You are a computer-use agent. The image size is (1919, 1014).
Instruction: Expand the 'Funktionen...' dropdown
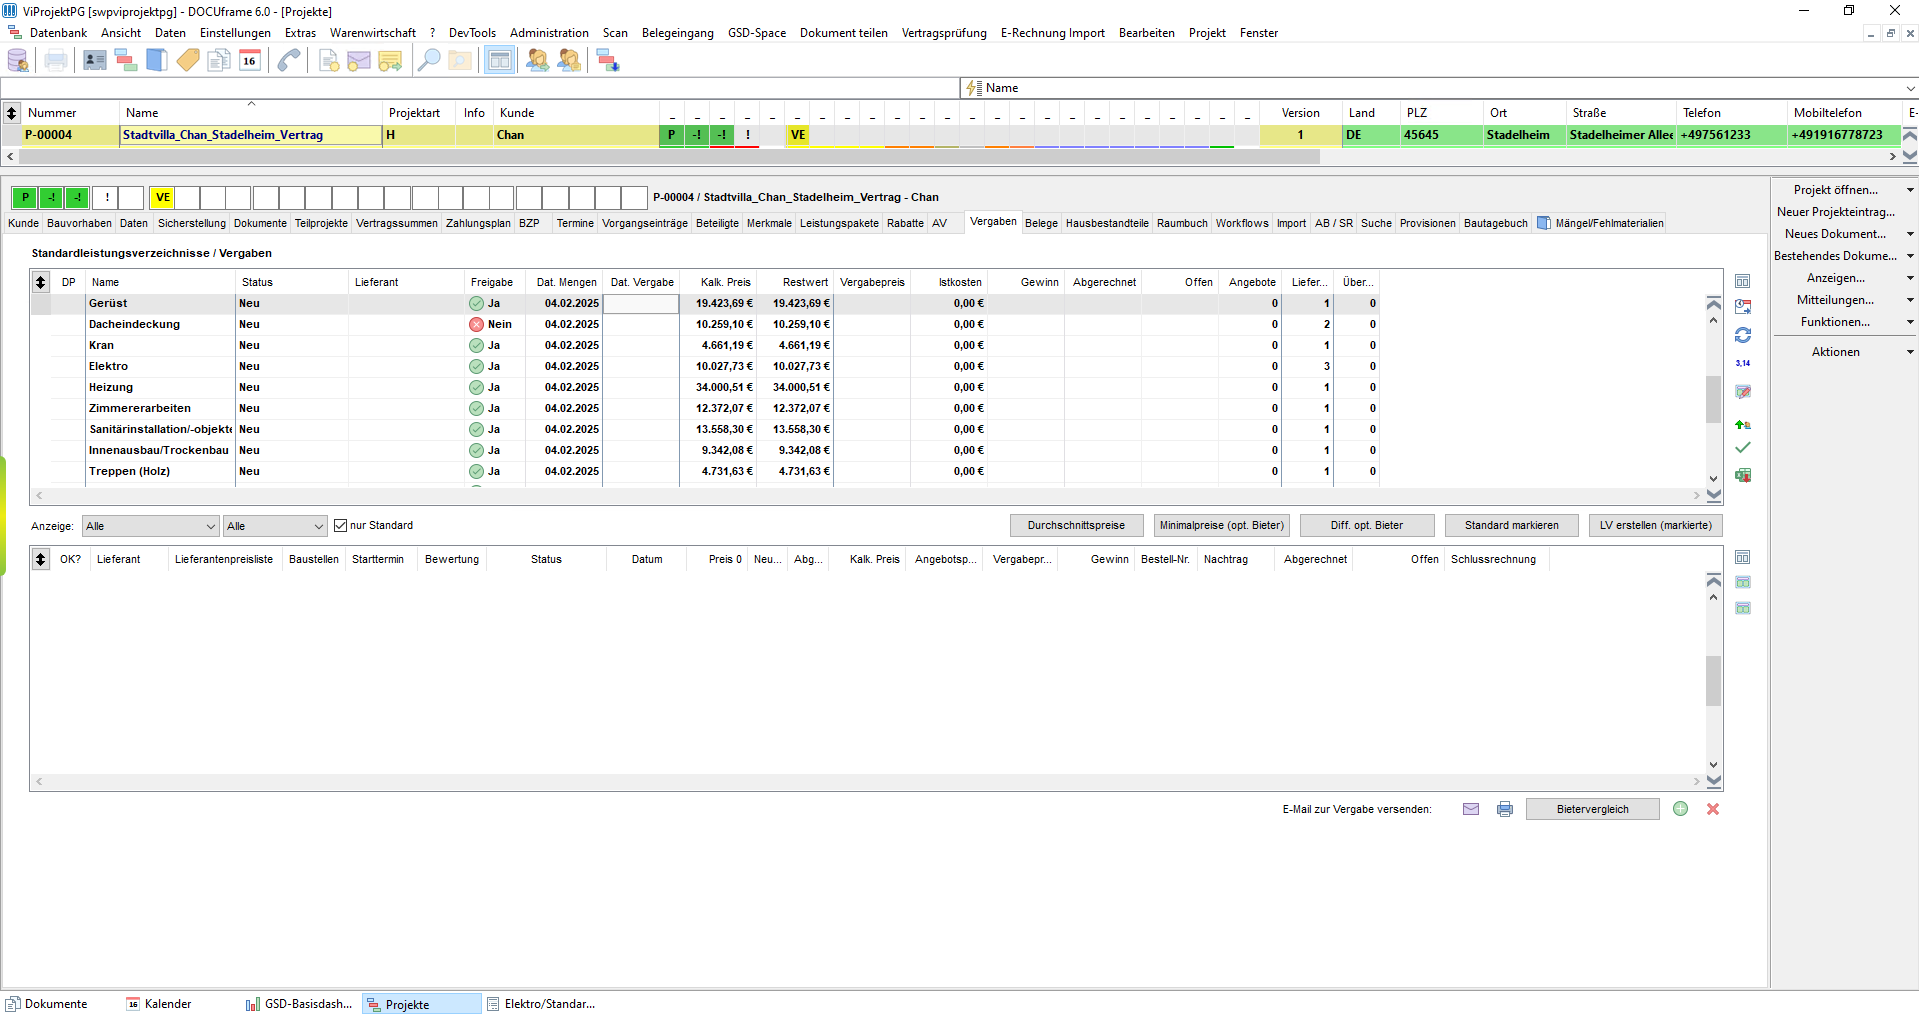1909,322
